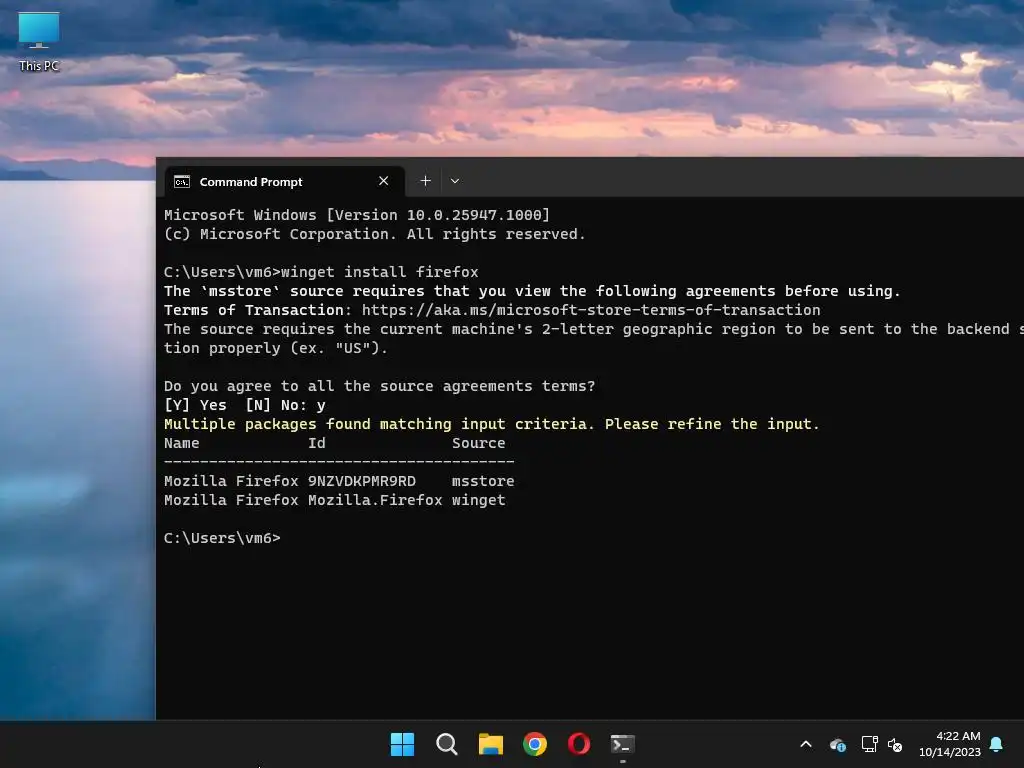Launch Google Chrome from taskbar
Viewport: 1024px width, 768px height.
click(535, 744)
